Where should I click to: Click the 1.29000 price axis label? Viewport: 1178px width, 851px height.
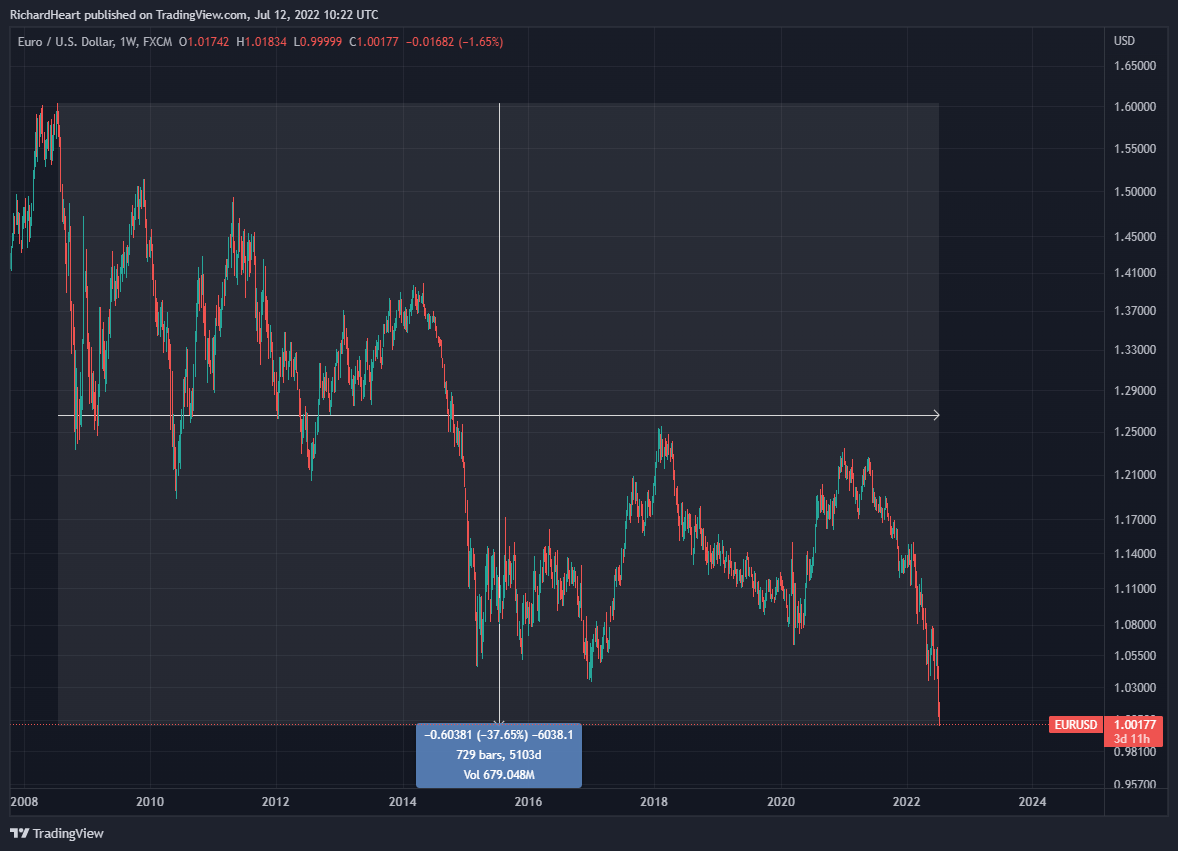tap(1134, 391)
